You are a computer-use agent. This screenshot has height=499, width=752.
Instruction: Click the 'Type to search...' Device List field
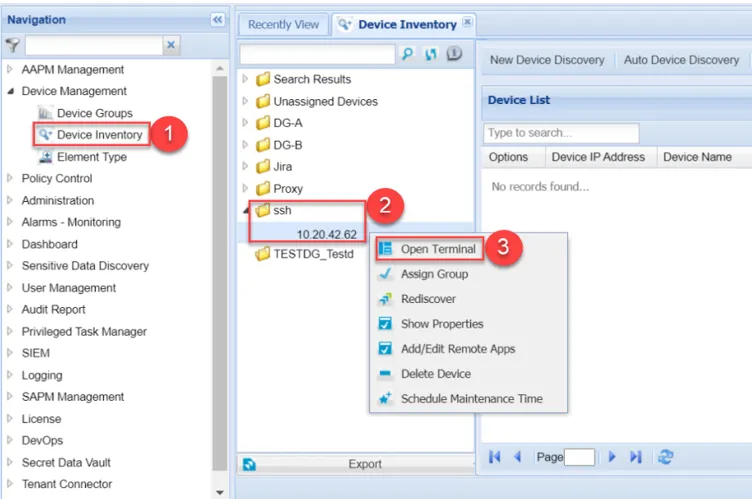coord(561,133)
